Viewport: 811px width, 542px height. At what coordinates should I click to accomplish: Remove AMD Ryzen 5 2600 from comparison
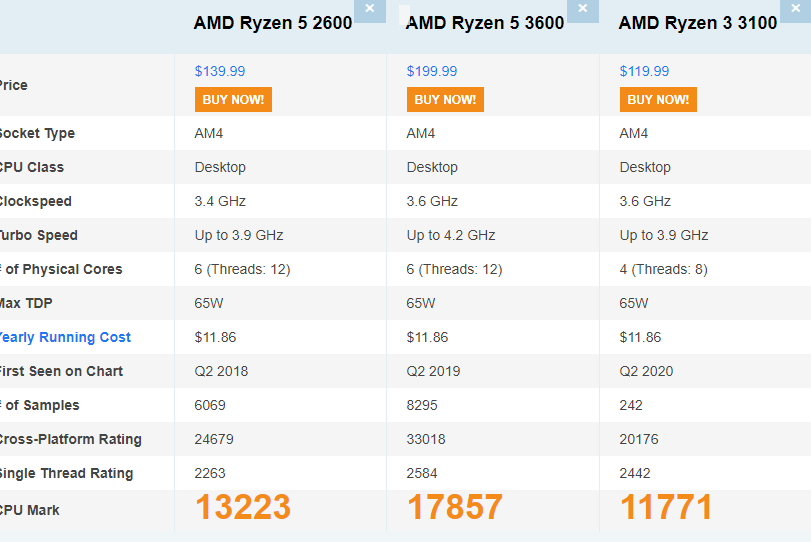point(370,9)
